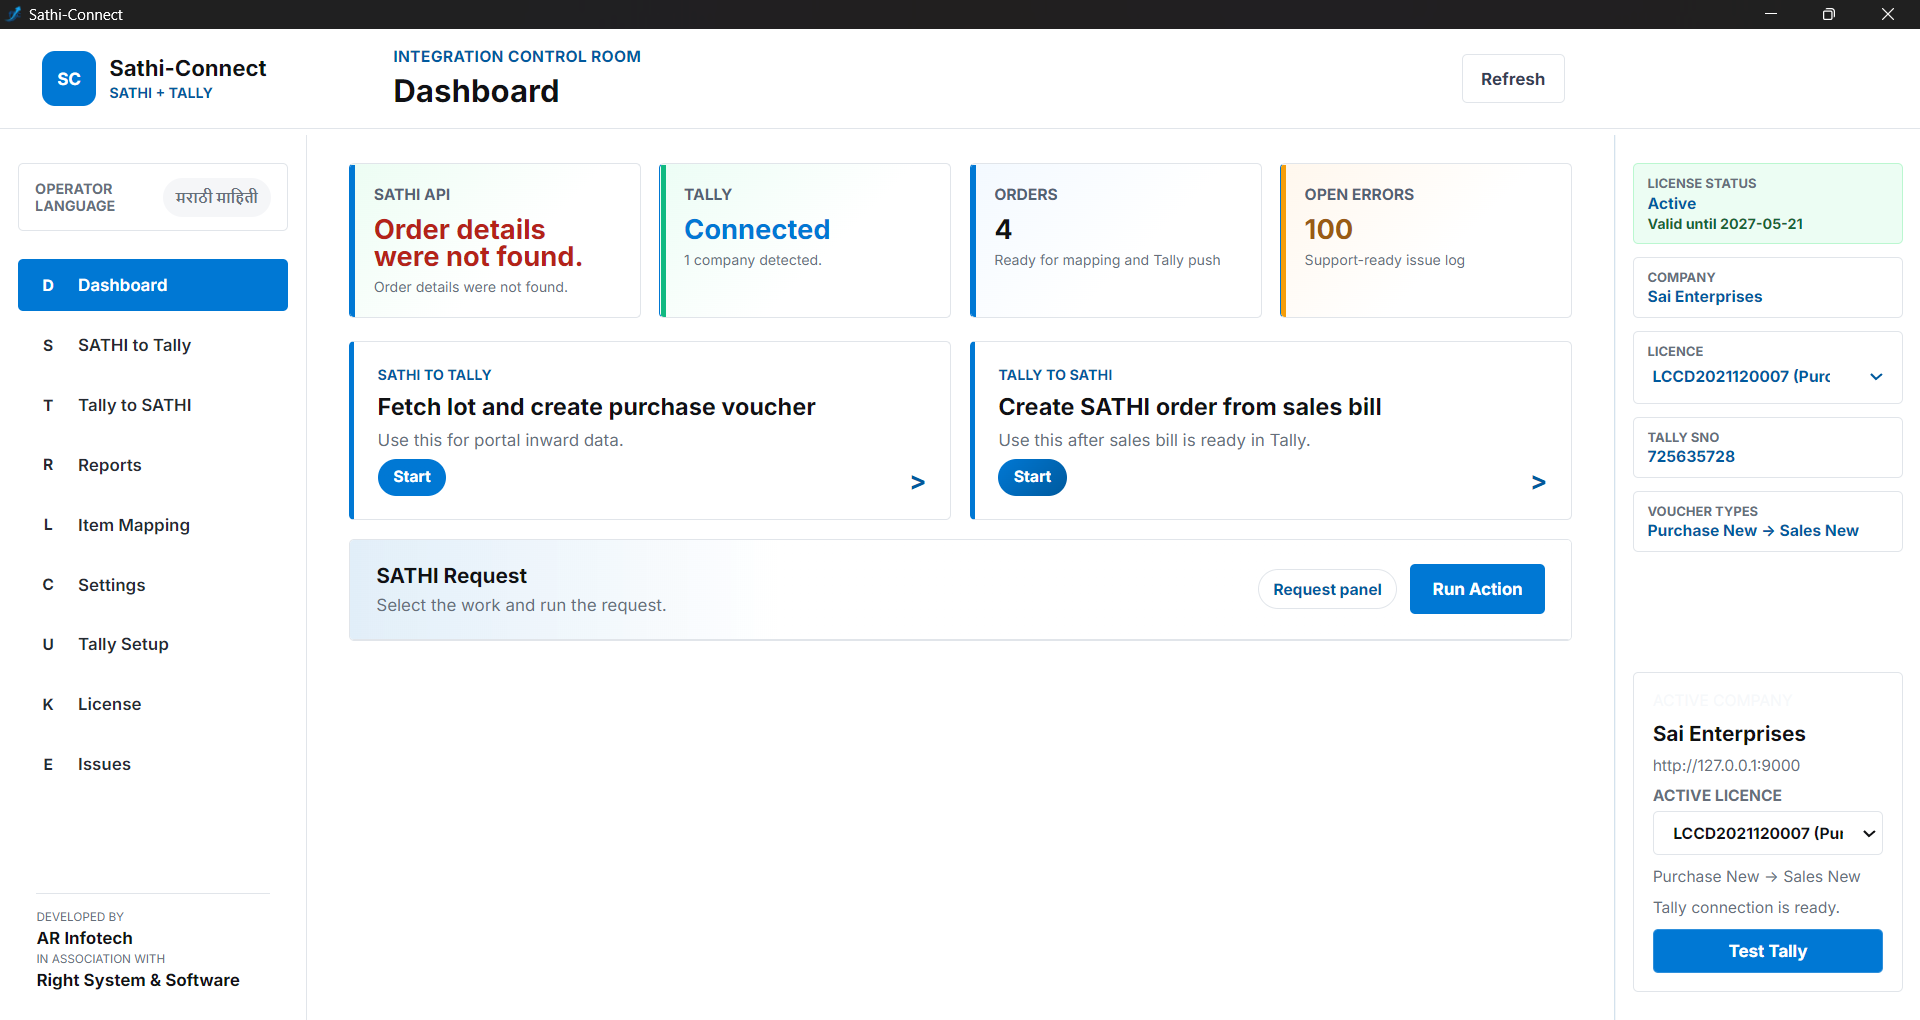The image size is (1920, 1020).
Task: Click the R icon beside Reports
Action: tap(48, 465)
